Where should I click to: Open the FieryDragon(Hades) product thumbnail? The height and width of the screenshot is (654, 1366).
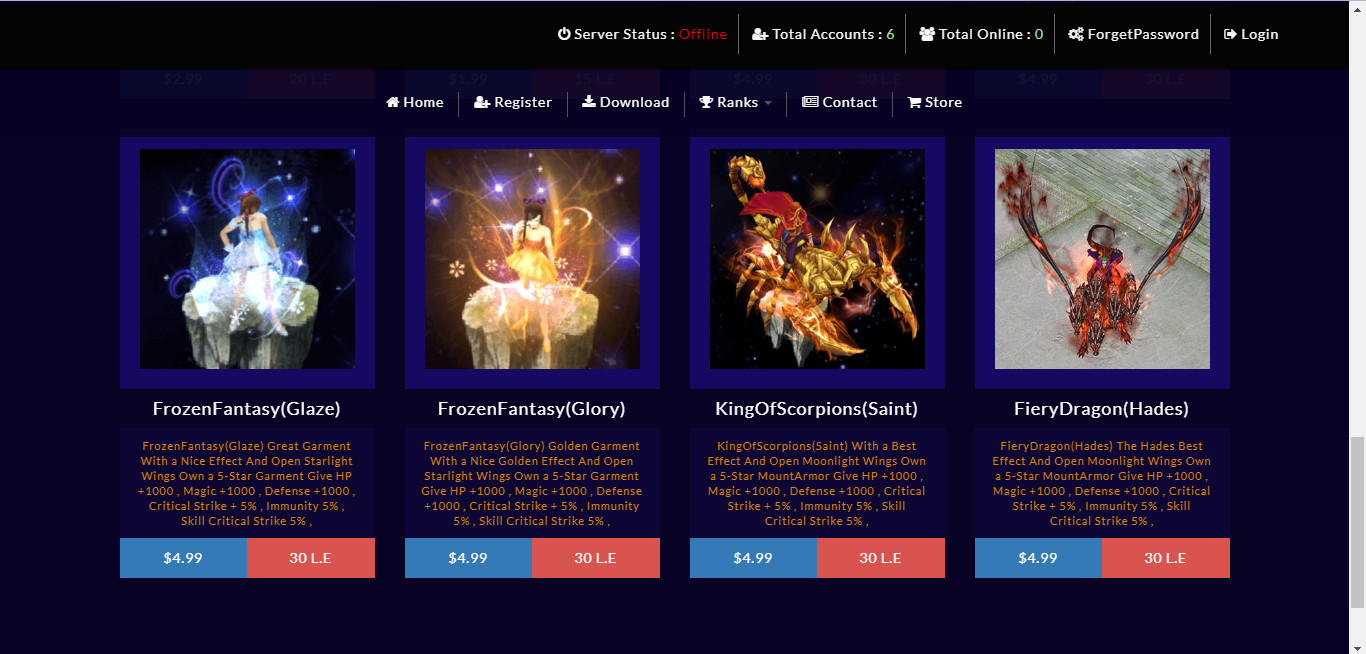[x=1102, y=259]
